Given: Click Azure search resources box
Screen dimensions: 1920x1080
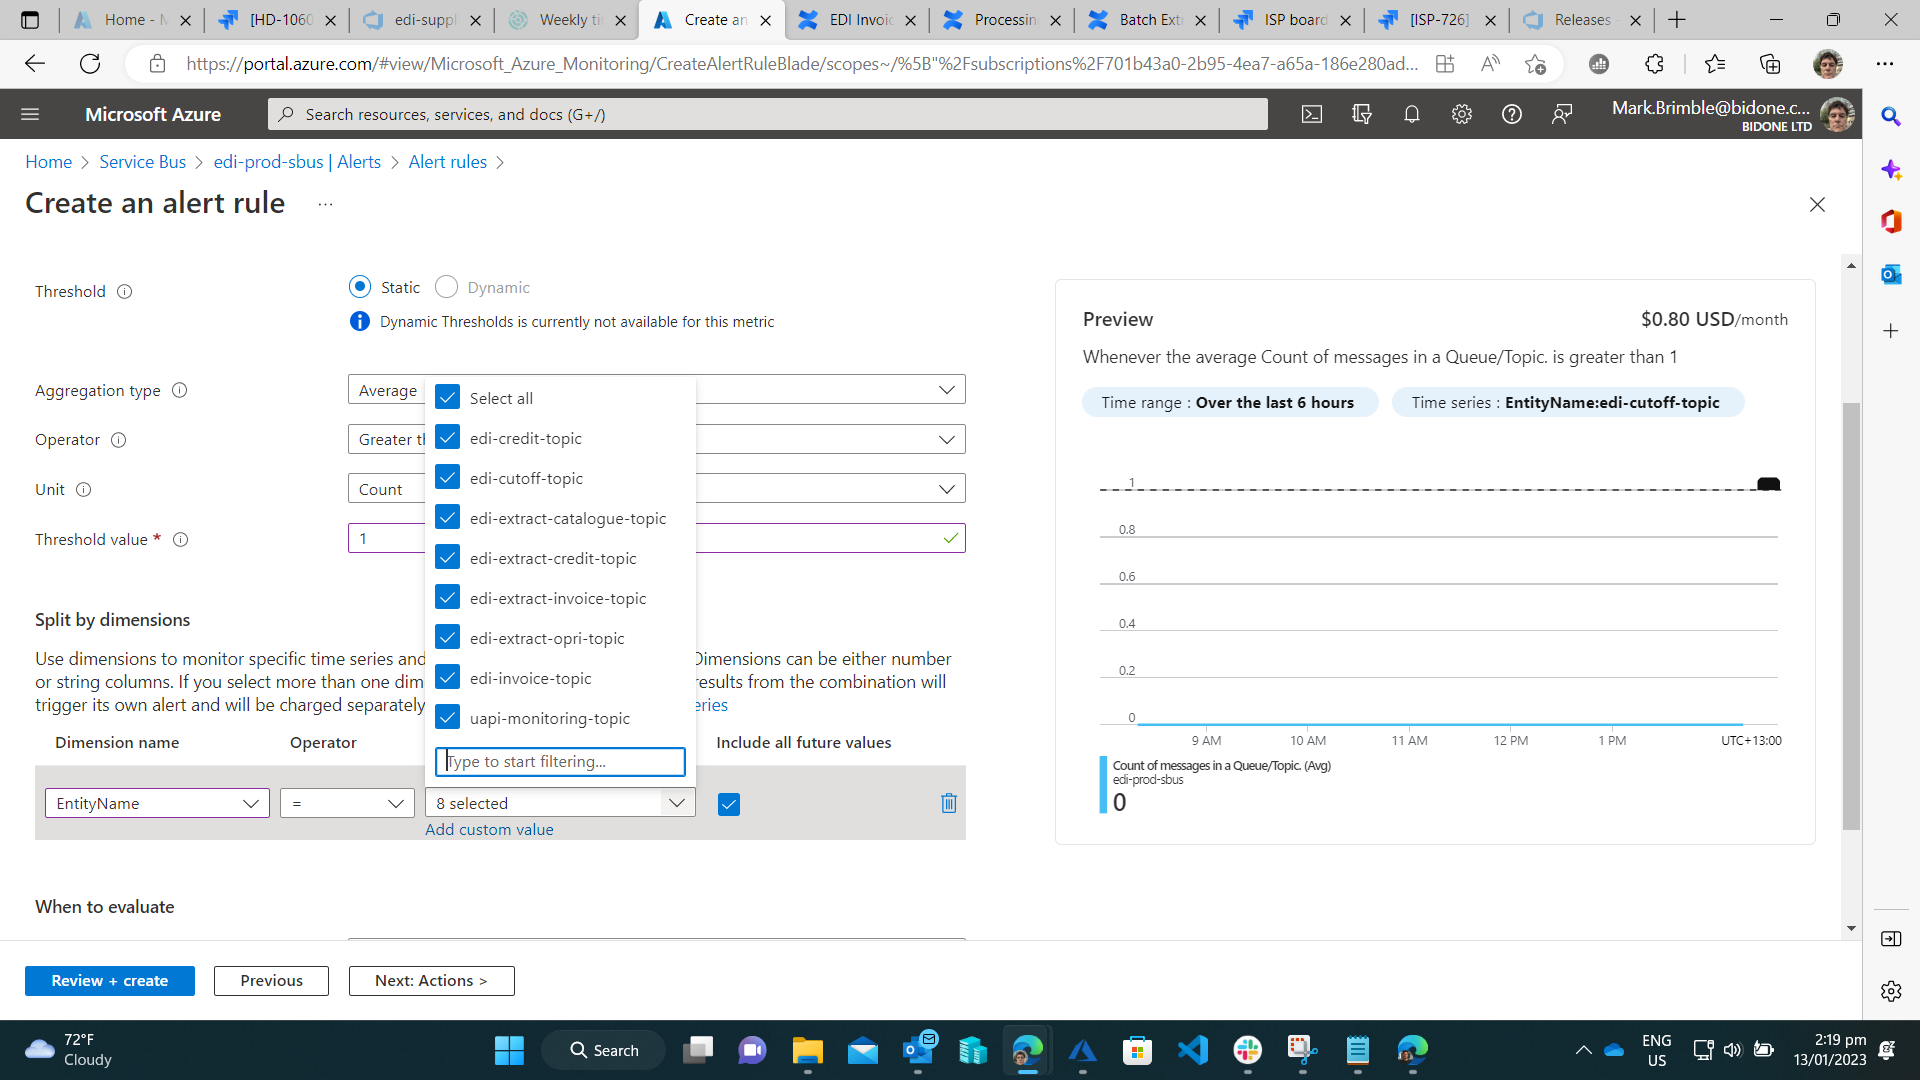Looking at the screenshot, I should (x=767, y=114).
